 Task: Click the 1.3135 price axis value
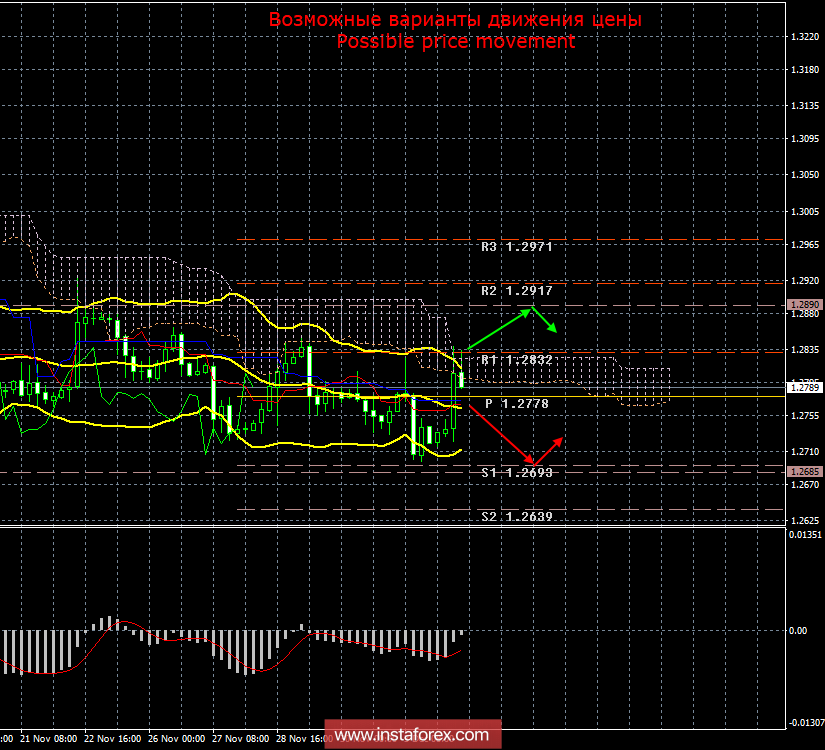pyautogui.click(x=805, y=106)
